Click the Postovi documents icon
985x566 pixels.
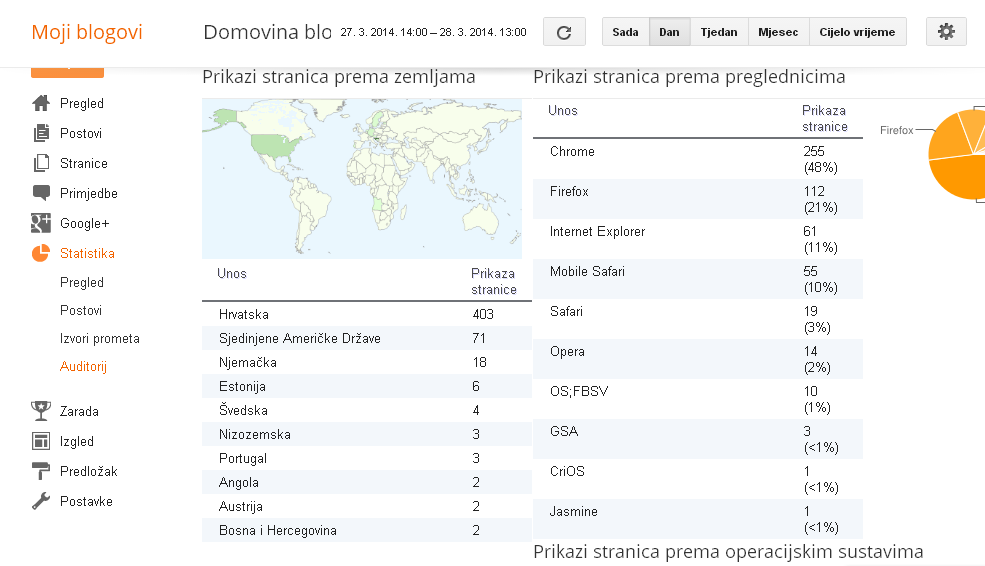tap(41, 133)
